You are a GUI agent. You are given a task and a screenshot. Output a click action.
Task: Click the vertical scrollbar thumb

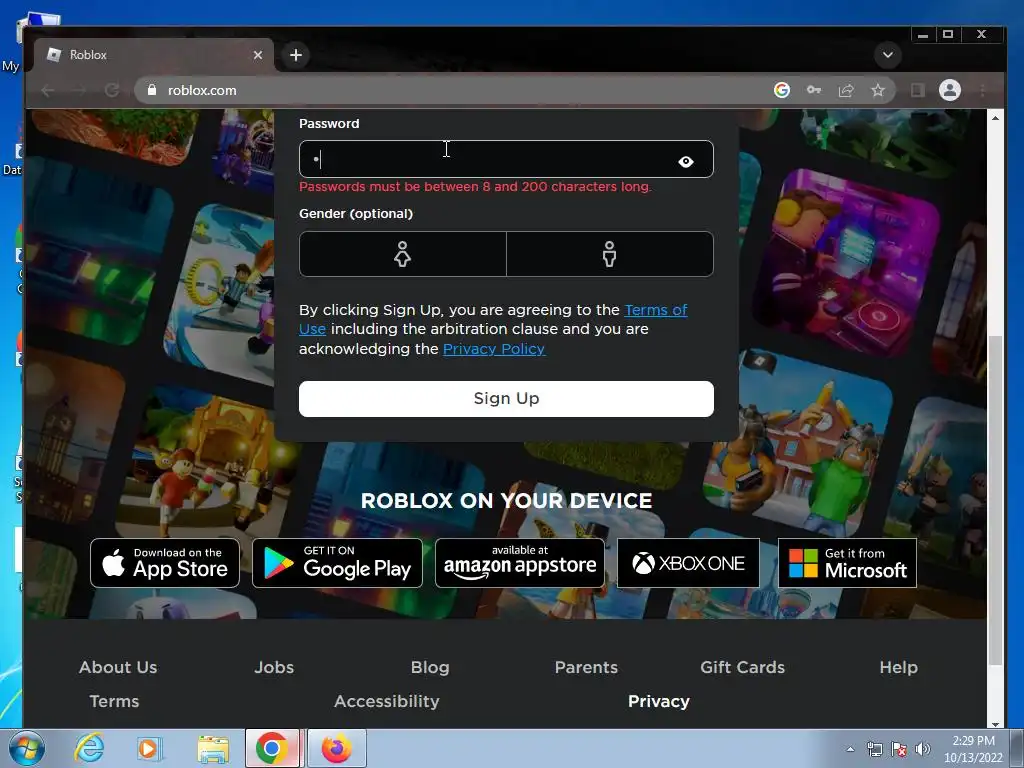click(995, 500)
